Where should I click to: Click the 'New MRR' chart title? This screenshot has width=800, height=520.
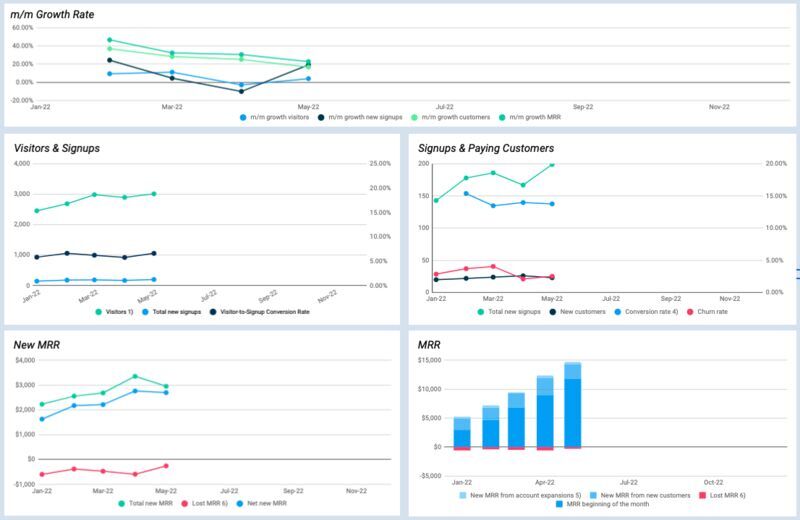click(36, 345)
